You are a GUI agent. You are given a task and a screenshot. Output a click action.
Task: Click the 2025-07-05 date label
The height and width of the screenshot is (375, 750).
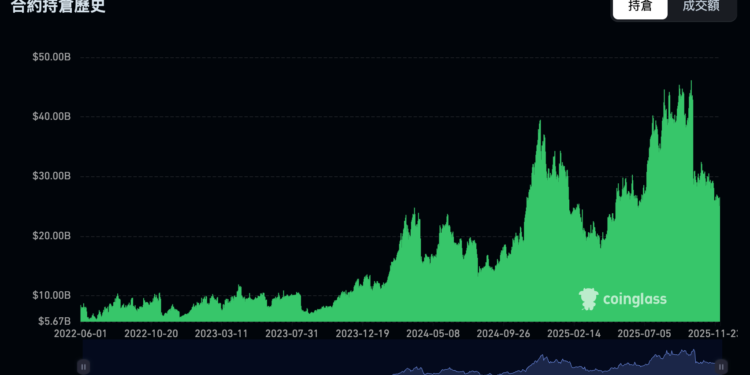(645, 333)
